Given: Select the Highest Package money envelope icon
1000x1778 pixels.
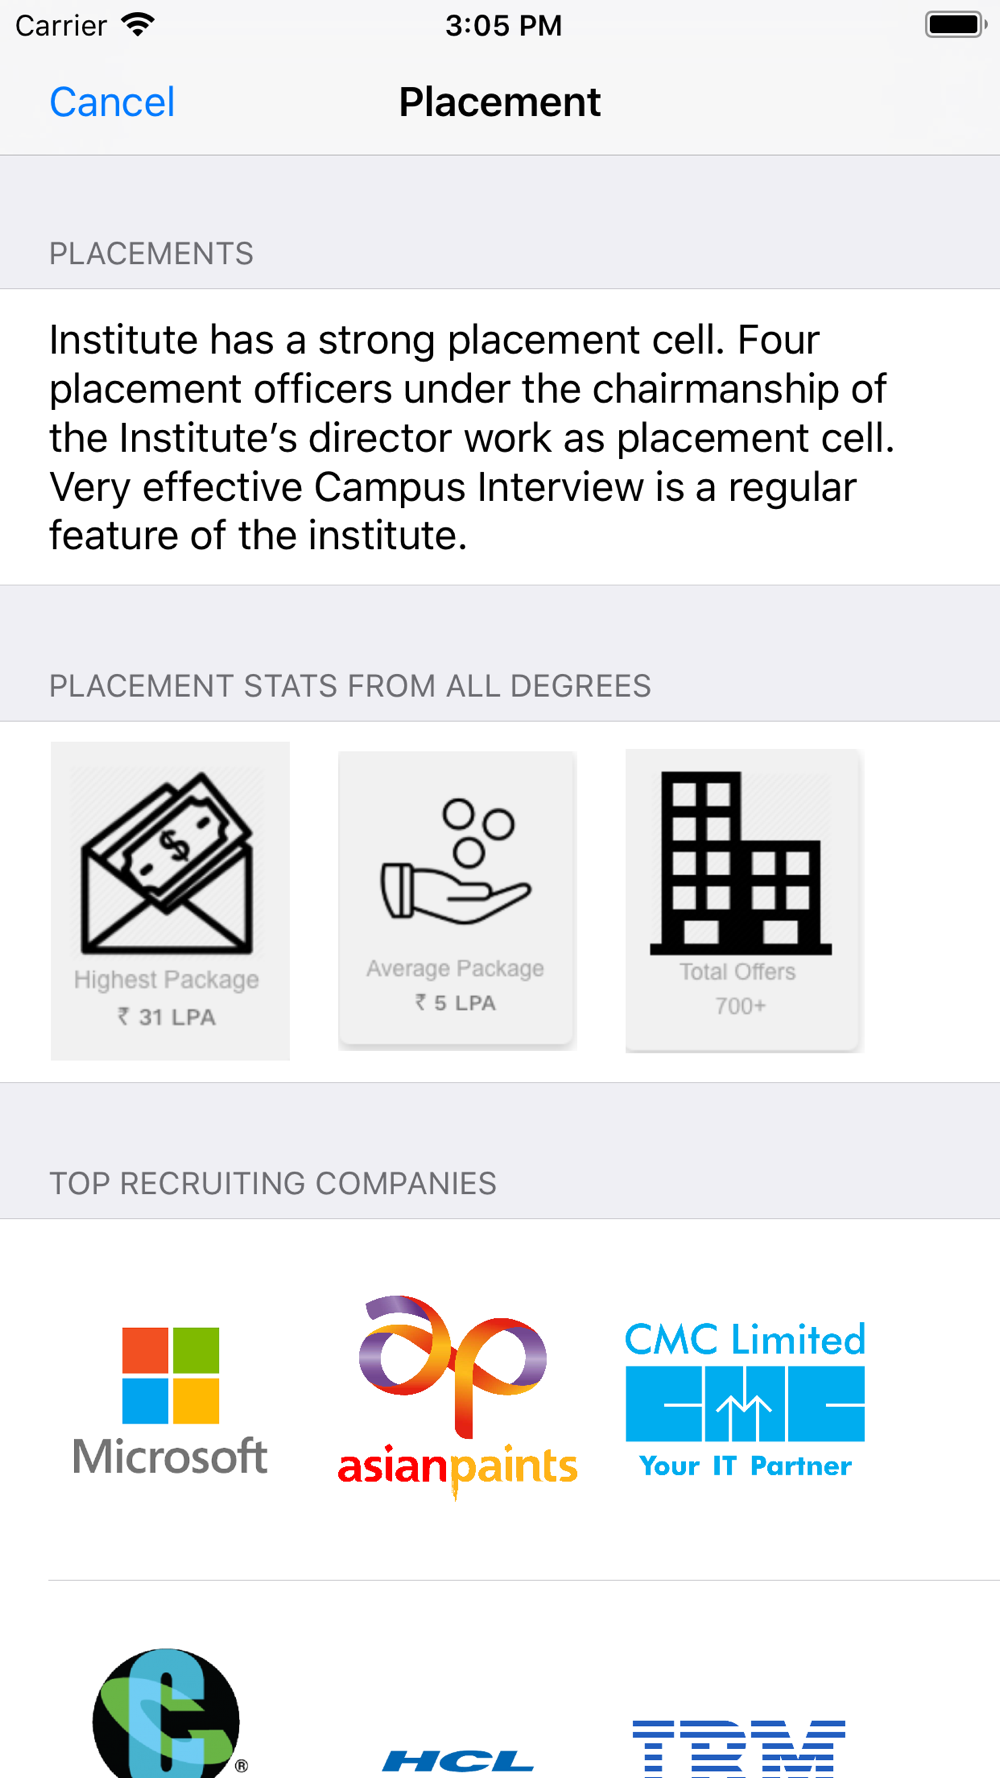Looking at the screenshot, I should pyautogui.click(x=167, y=863).
